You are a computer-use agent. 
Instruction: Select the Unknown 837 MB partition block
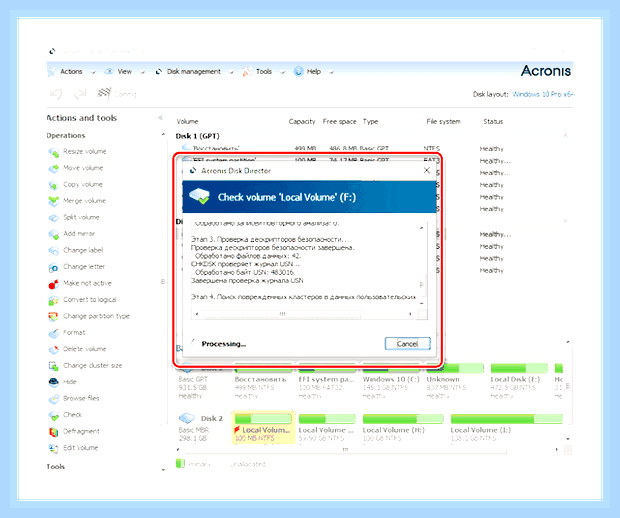coord(455,379)
